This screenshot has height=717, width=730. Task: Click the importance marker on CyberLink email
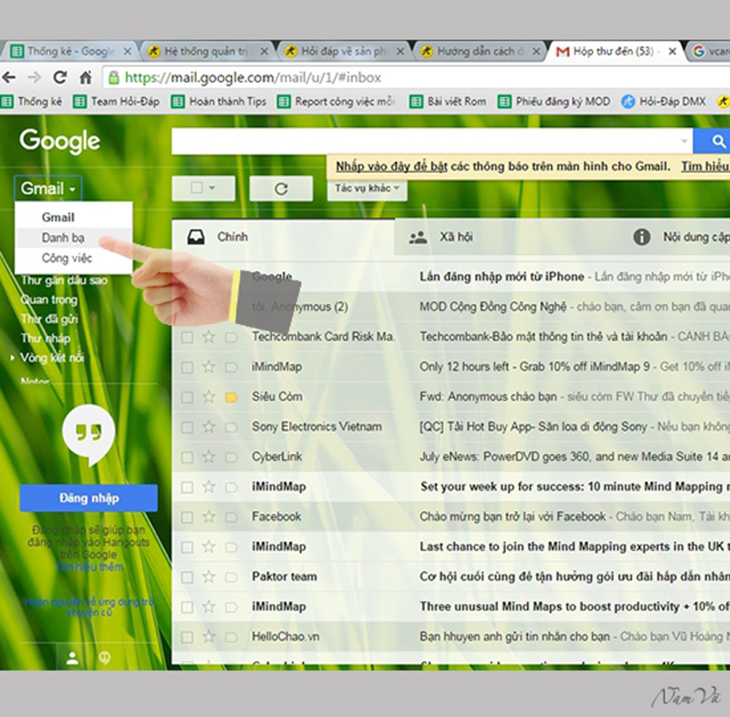pos(231,457)
